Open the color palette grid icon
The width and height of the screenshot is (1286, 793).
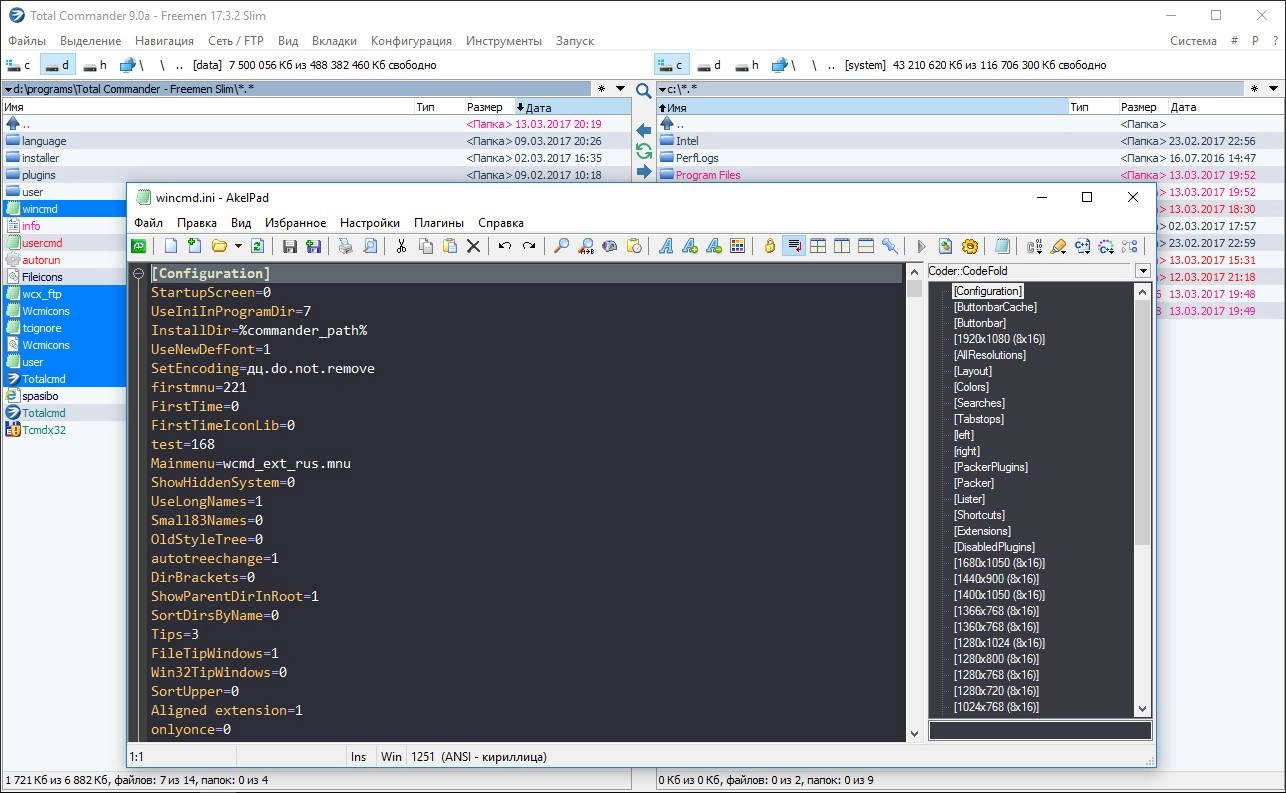(x=737, y=246)
